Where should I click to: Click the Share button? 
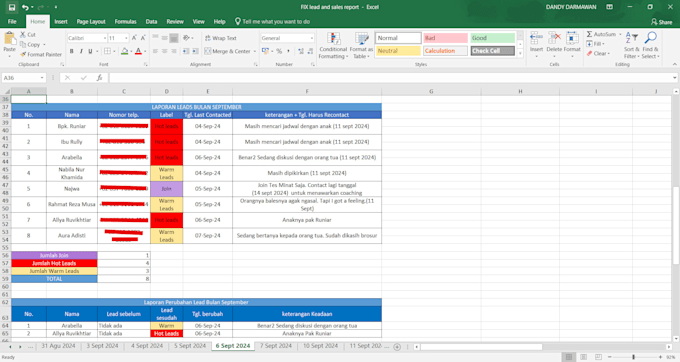(x=661, y=22)
